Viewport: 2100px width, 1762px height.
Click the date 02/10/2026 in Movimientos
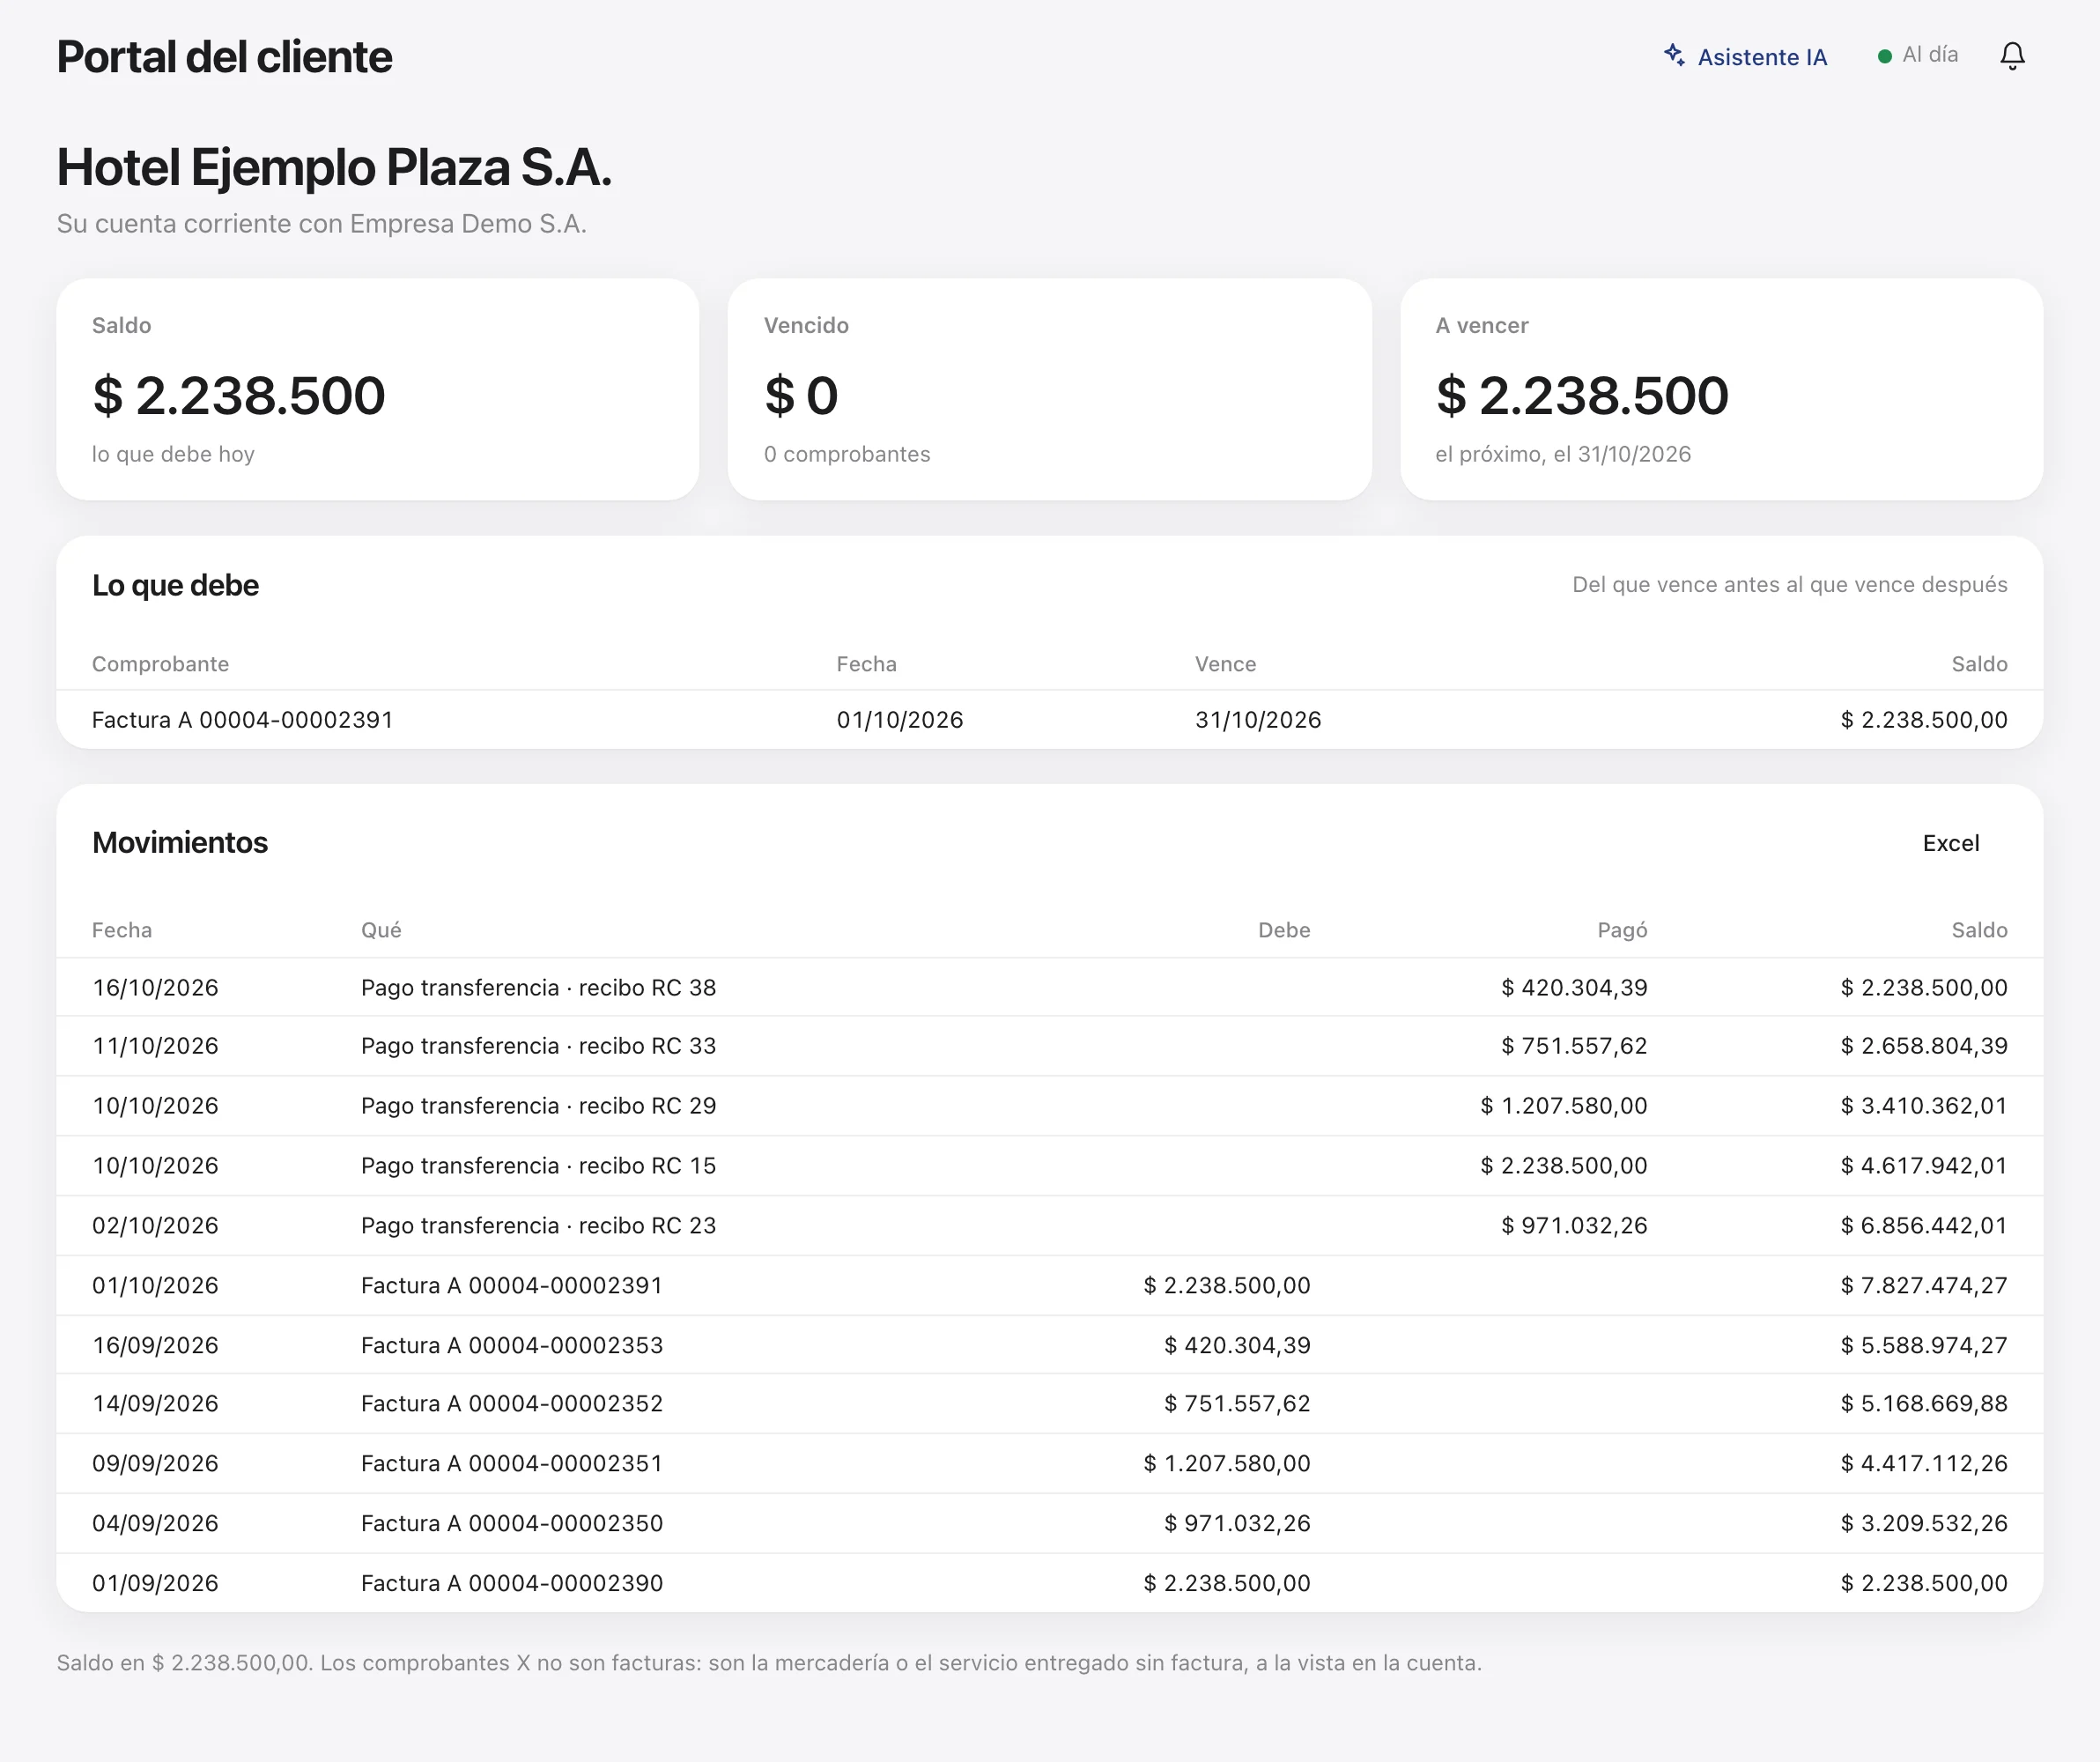155,1226
